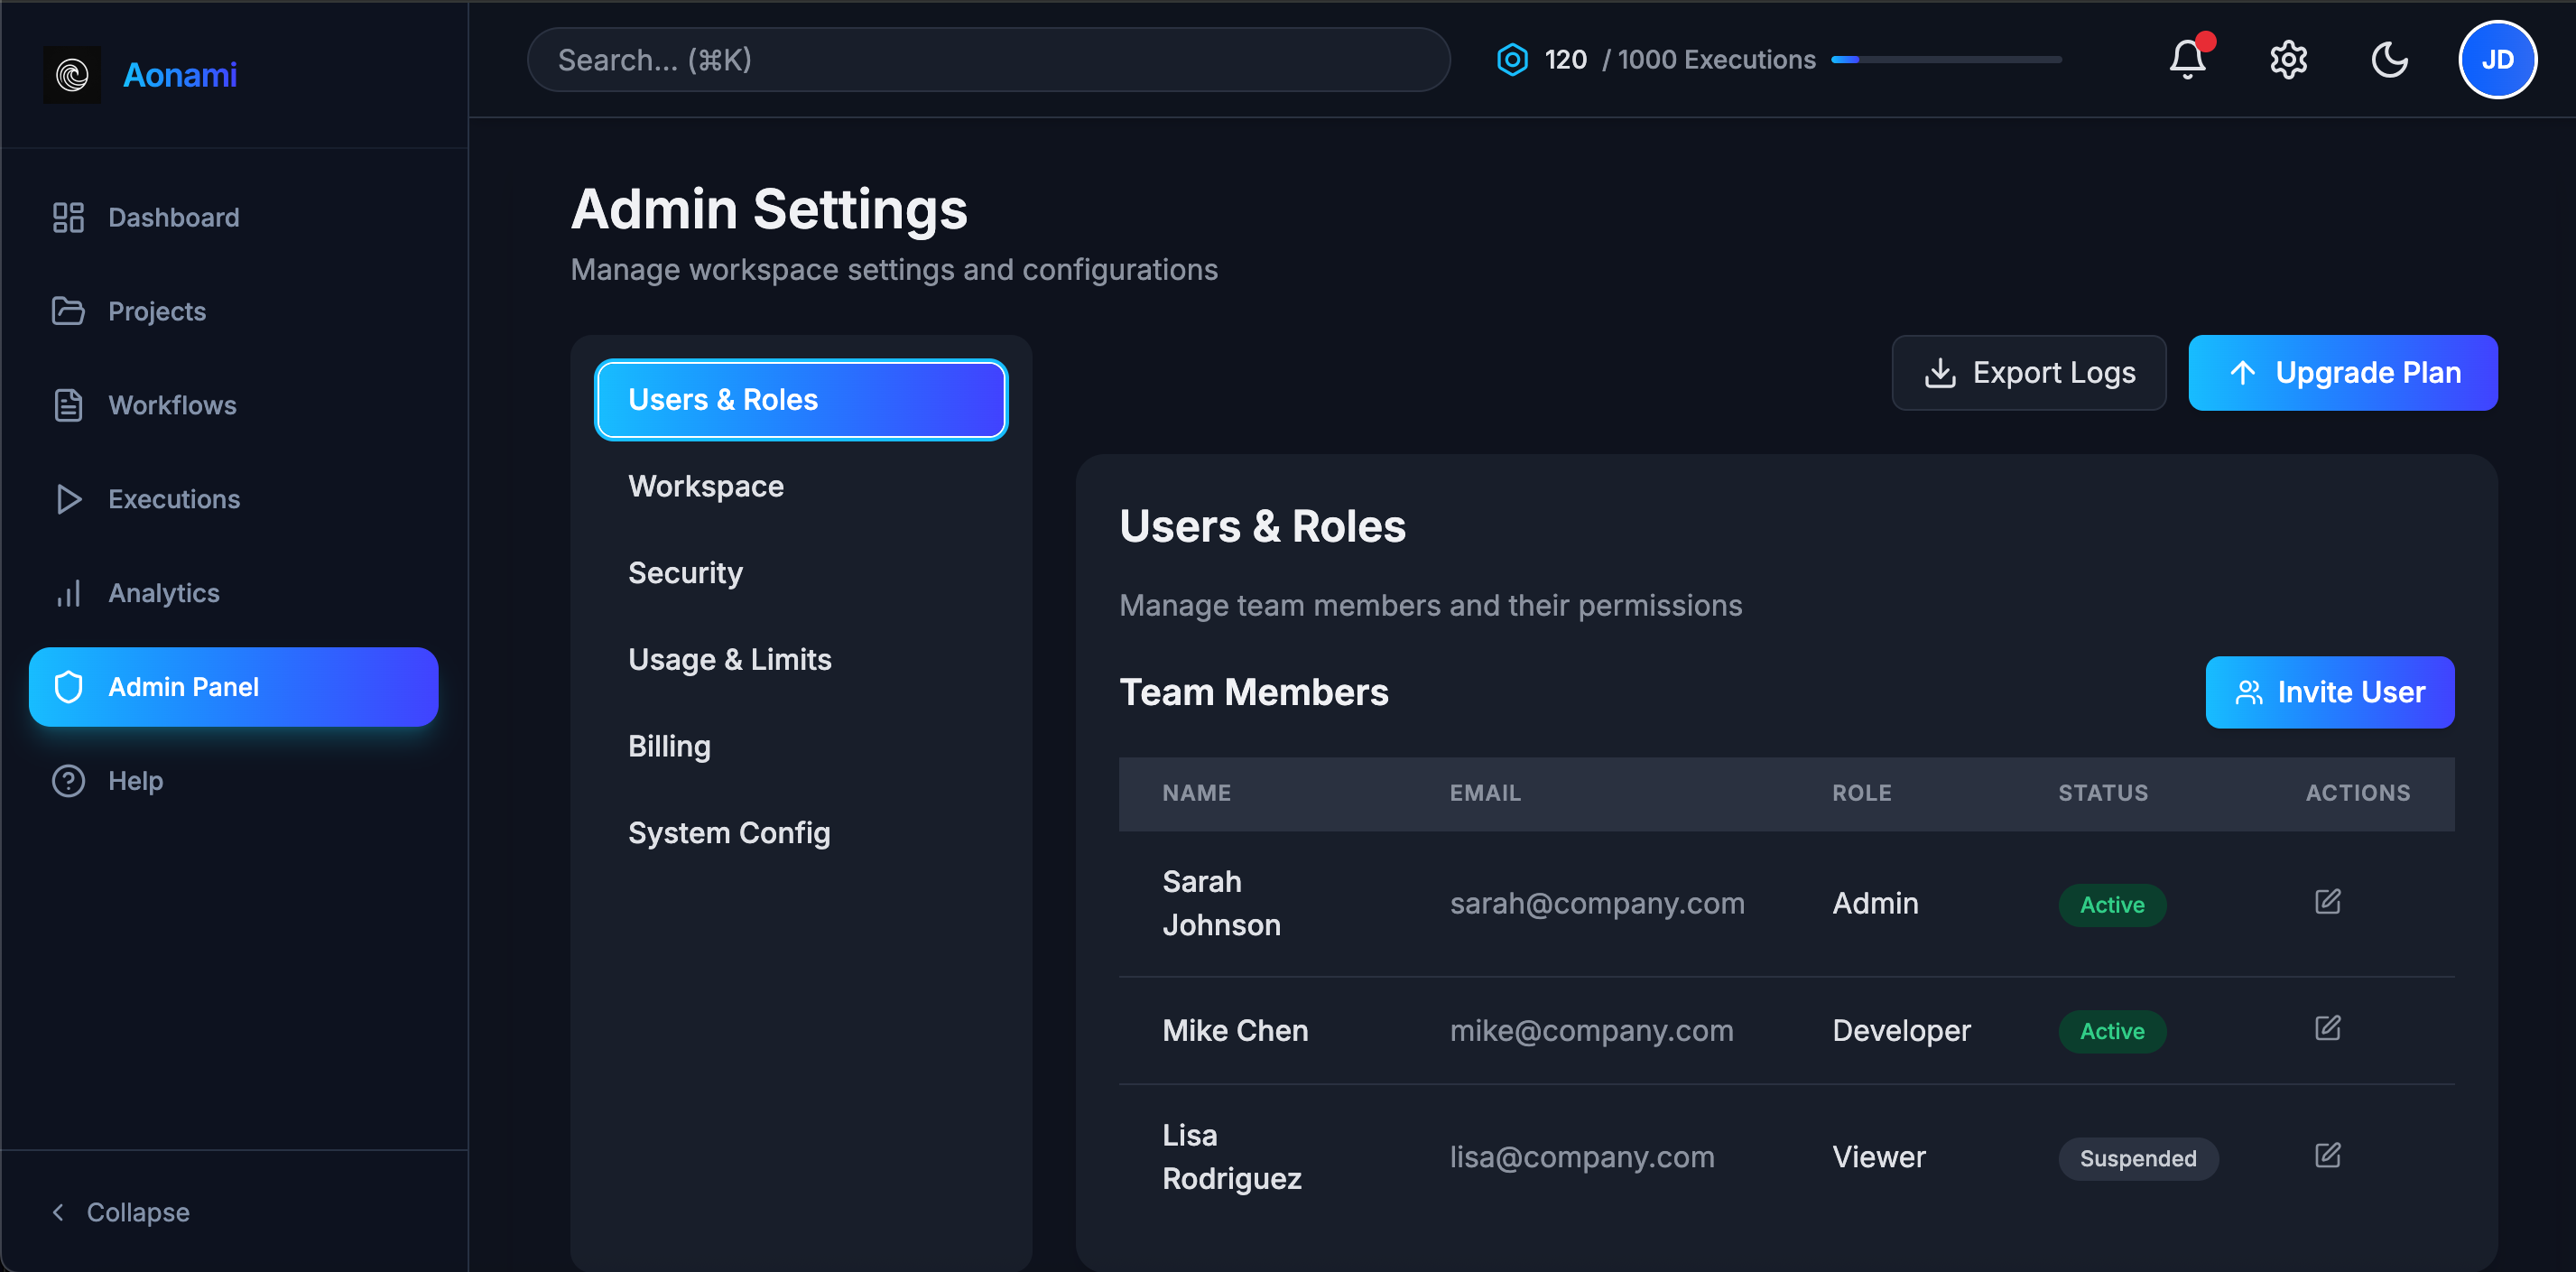Click the Team Members heading
The width and height of the screenshot is (2576, 1272).
(1253, 692)
